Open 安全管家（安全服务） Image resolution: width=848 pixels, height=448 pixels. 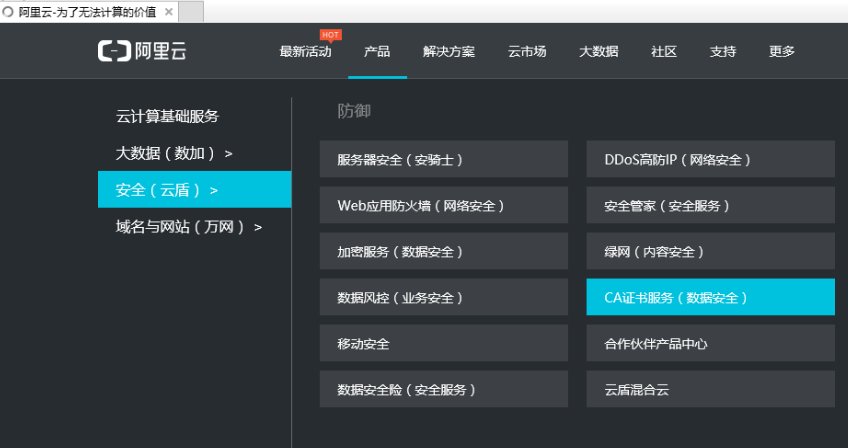click(711, 205)
